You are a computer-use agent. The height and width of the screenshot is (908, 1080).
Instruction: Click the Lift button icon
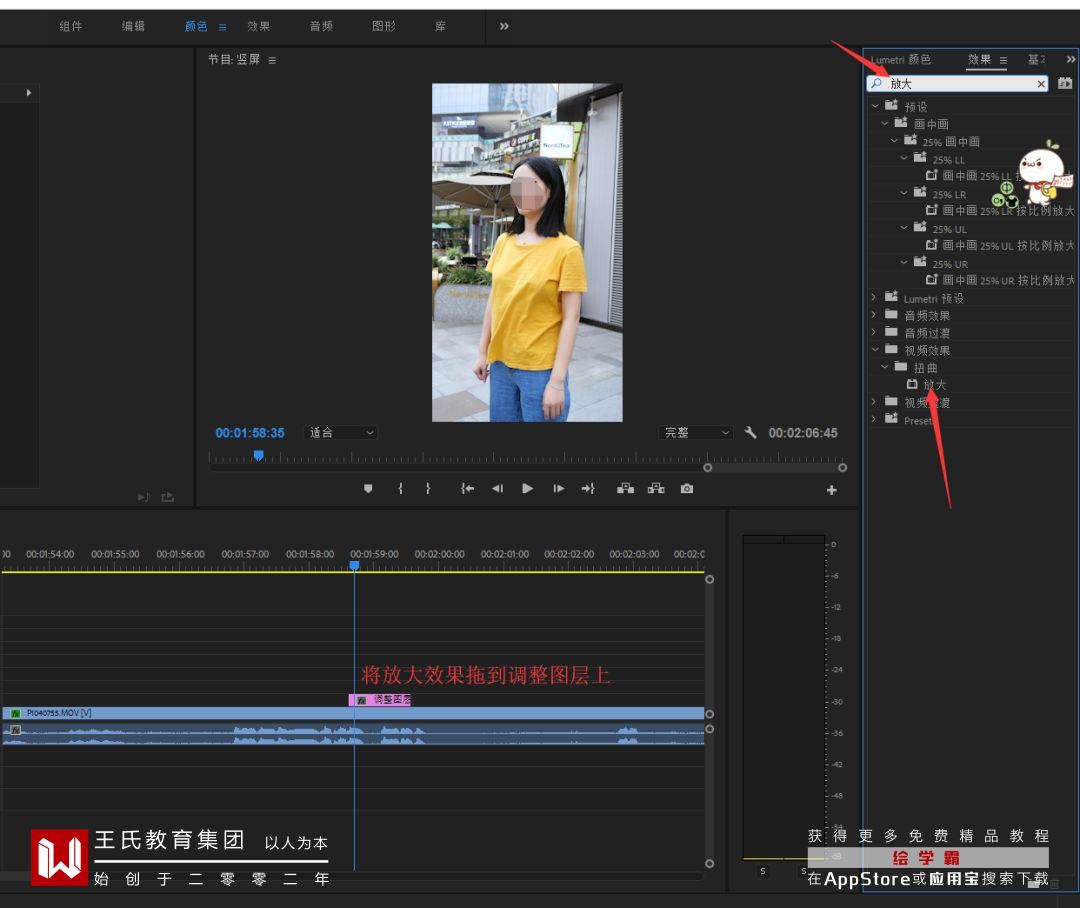point(625,489)
